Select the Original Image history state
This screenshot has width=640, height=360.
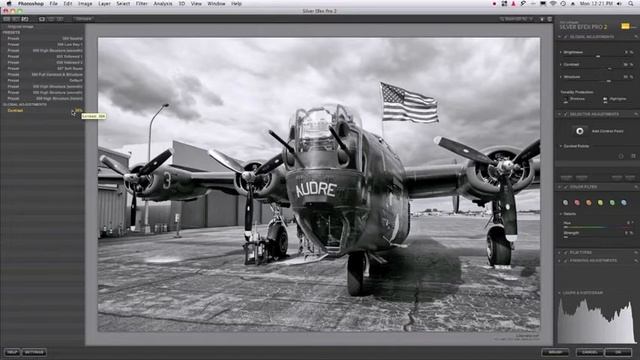tap(21, 27)
